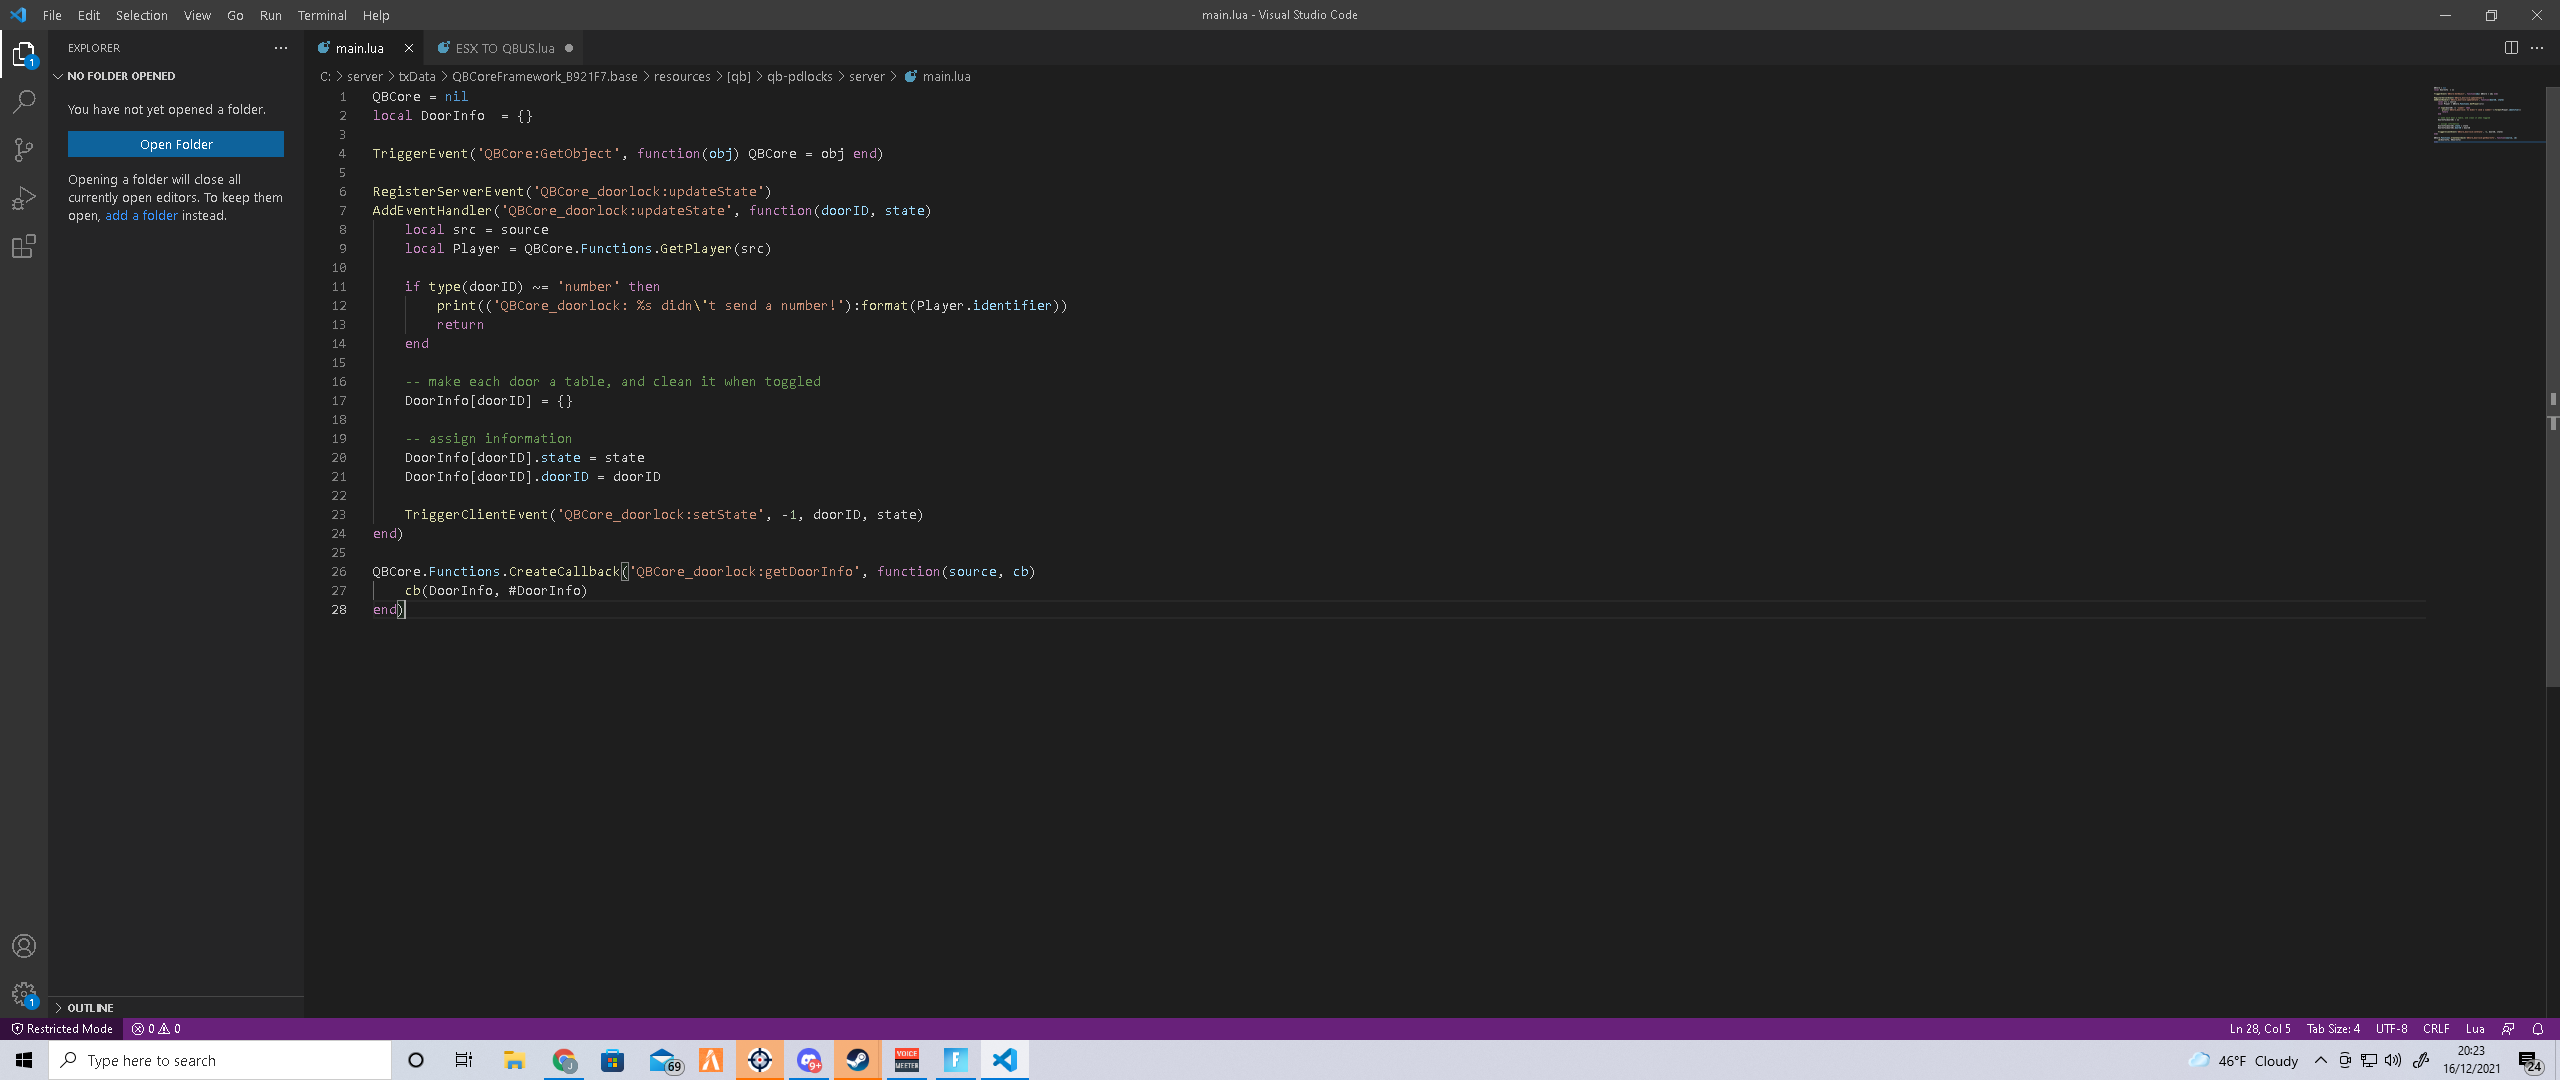Click the Lua language mode status bar

(2473, 1028)
